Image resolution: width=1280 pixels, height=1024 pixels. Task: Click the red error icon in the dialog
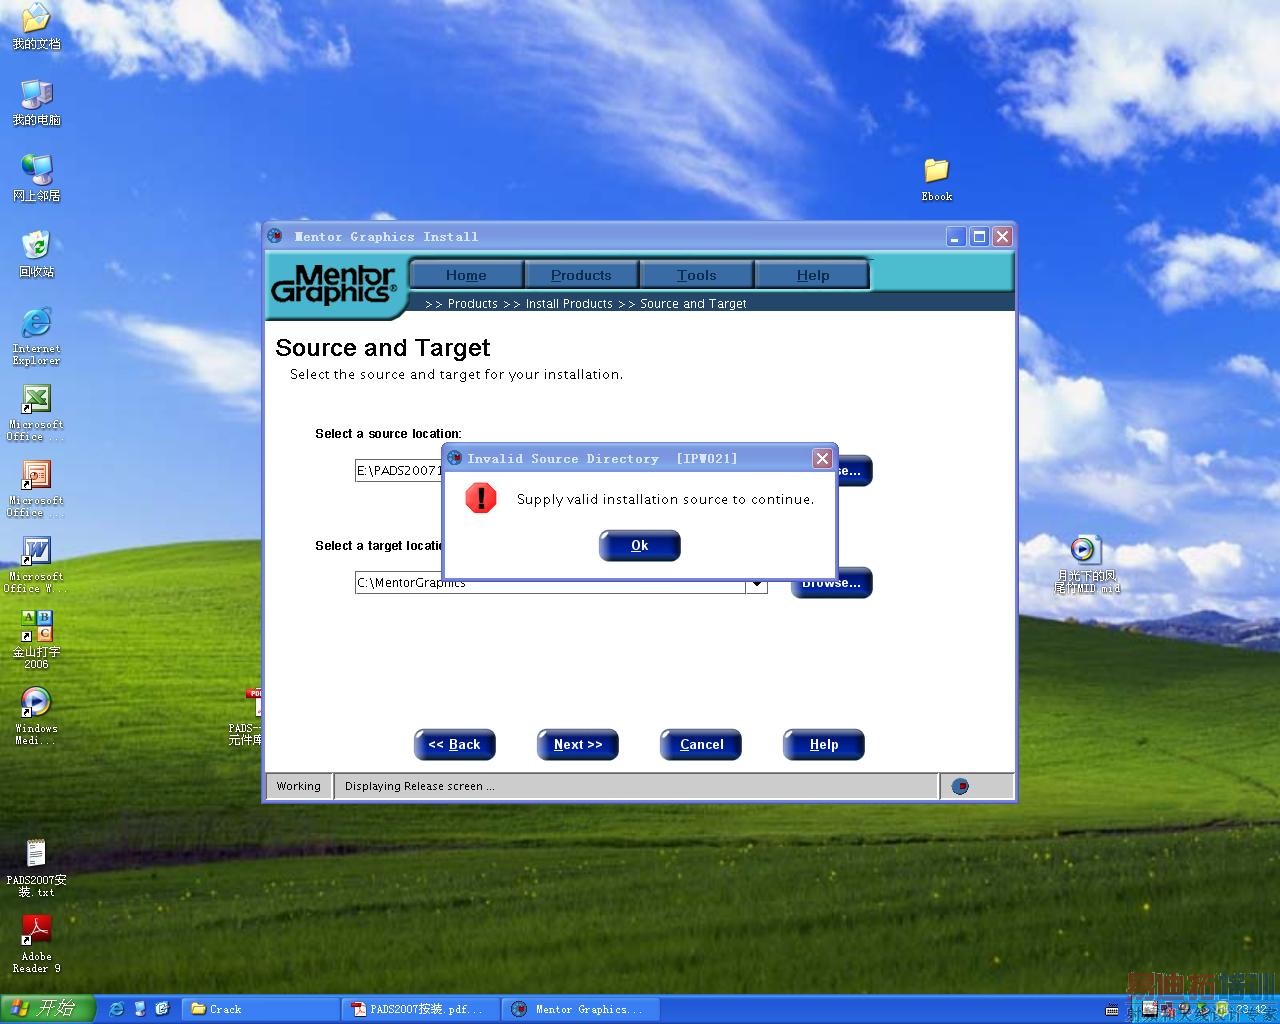(481, 498)
